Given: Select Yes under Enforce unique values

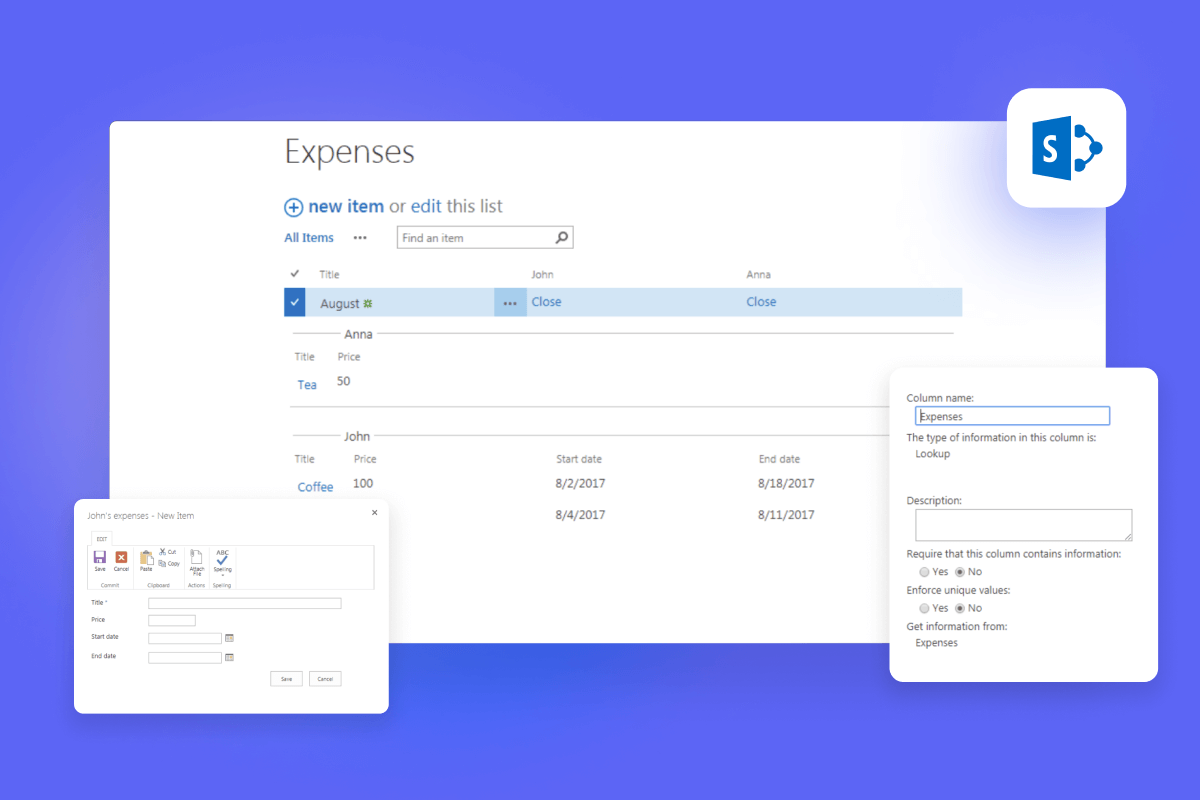Looking at the screenshot, I should coord(925,608).
